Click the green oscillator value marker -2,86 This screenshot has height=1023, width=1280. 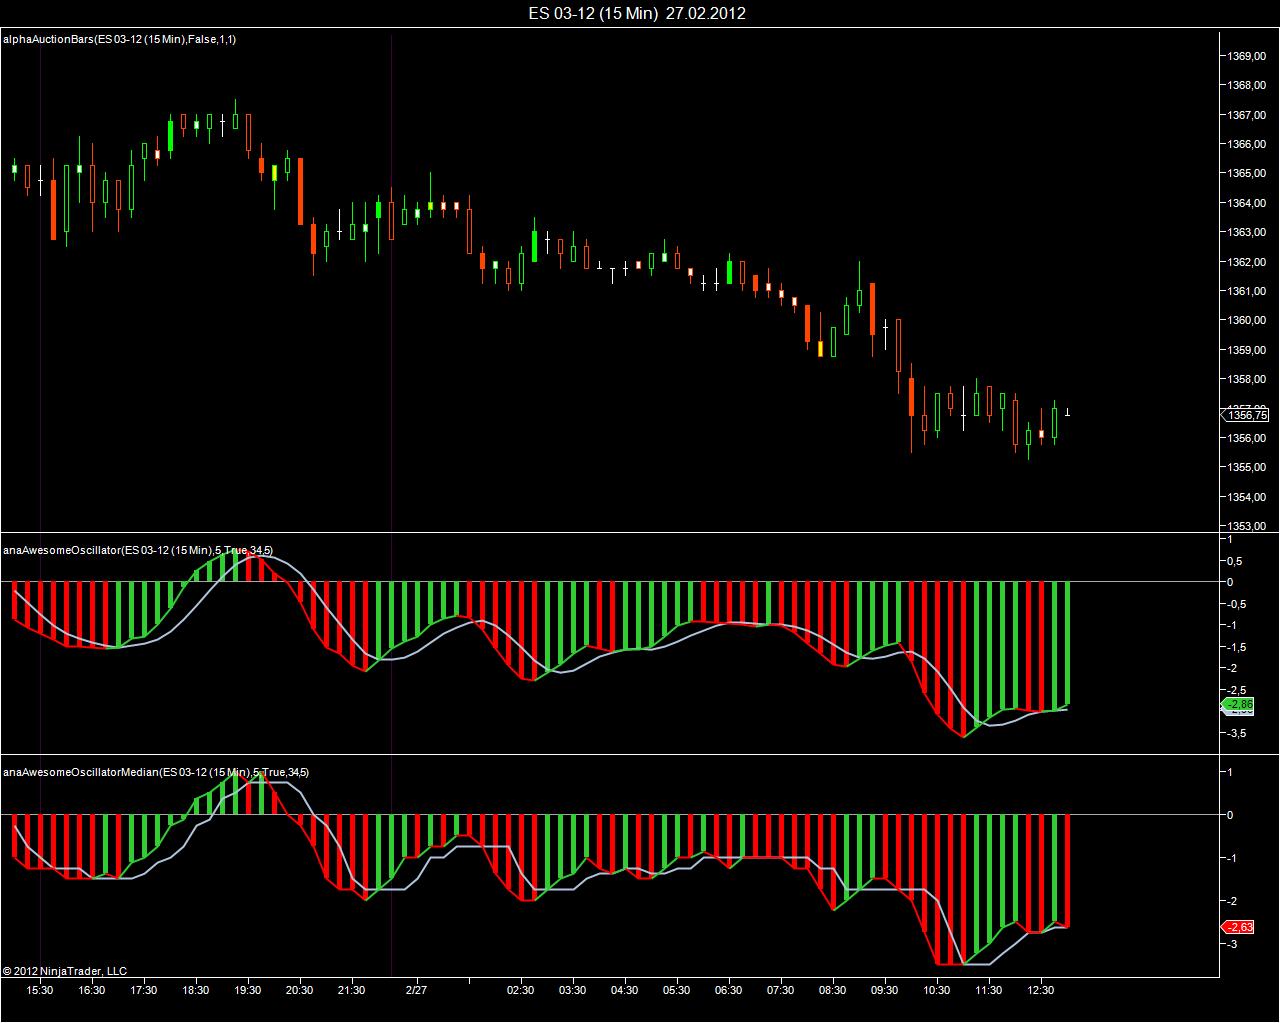(1239, 704)
